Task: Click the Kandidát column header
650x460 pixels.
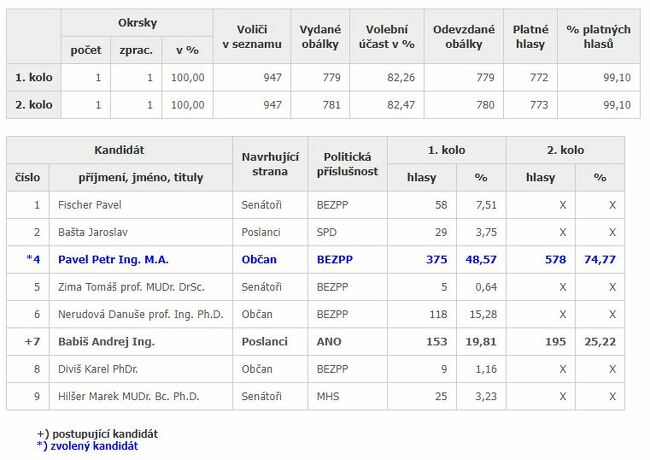Action: (x=120, y=150)
